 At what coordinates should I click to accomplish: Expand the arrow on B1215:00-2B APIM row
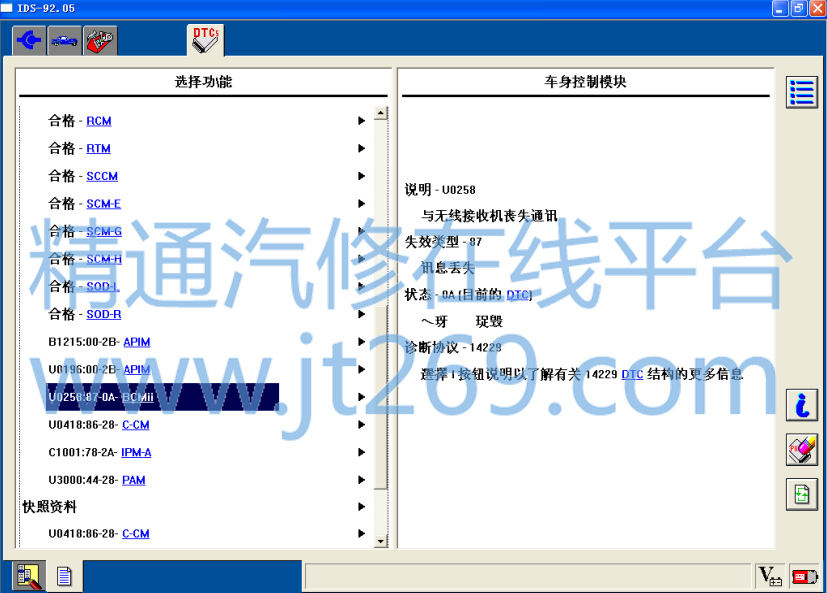click(361, 342)
